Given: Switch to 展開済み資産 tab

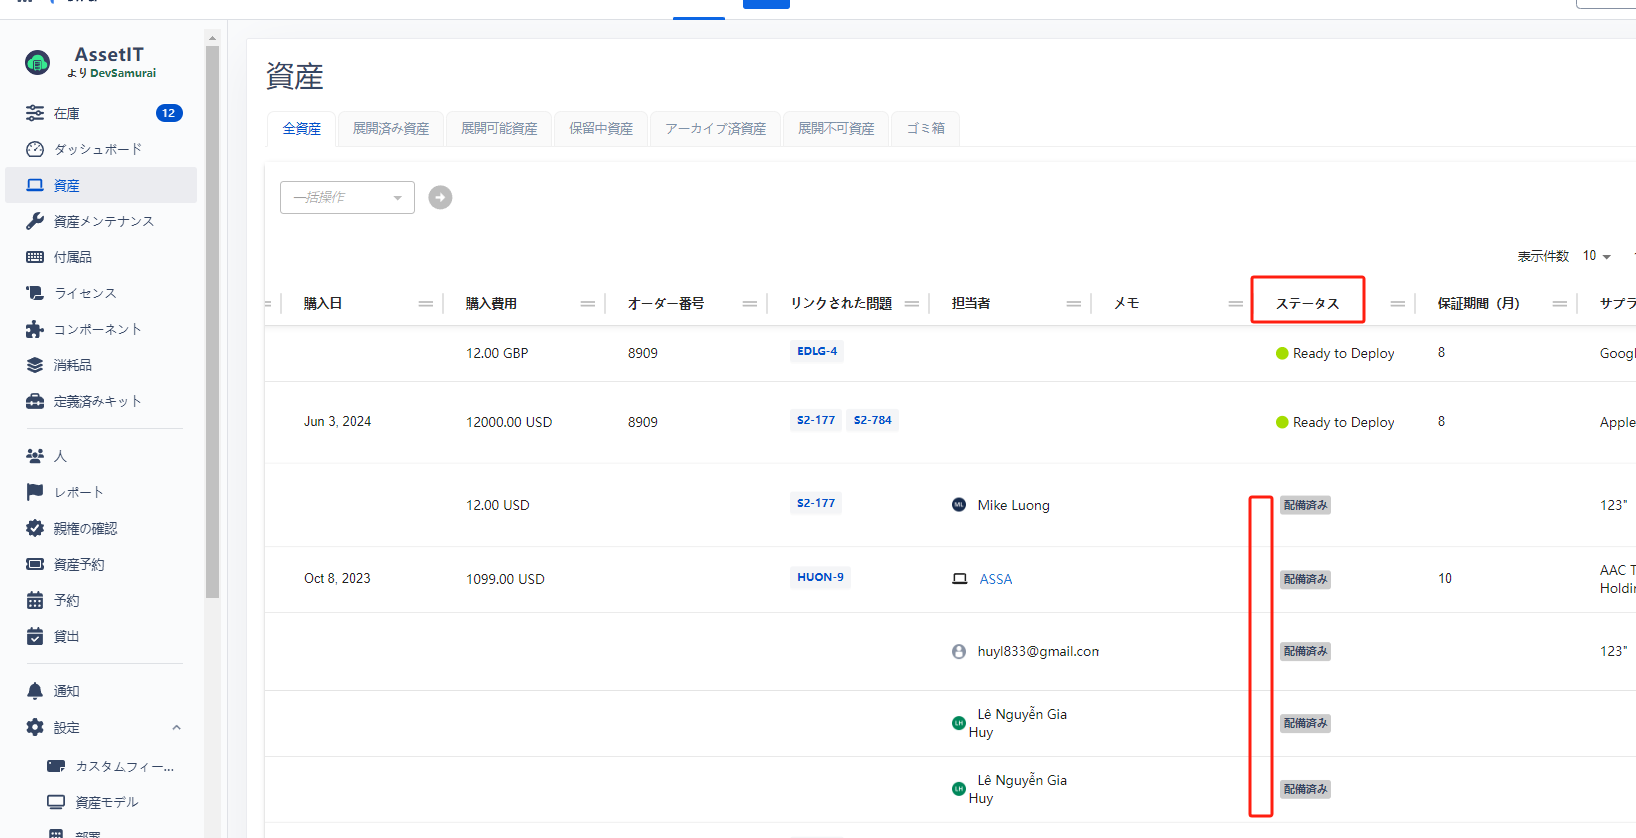Looking at the screenshot, I should point(390,129).
